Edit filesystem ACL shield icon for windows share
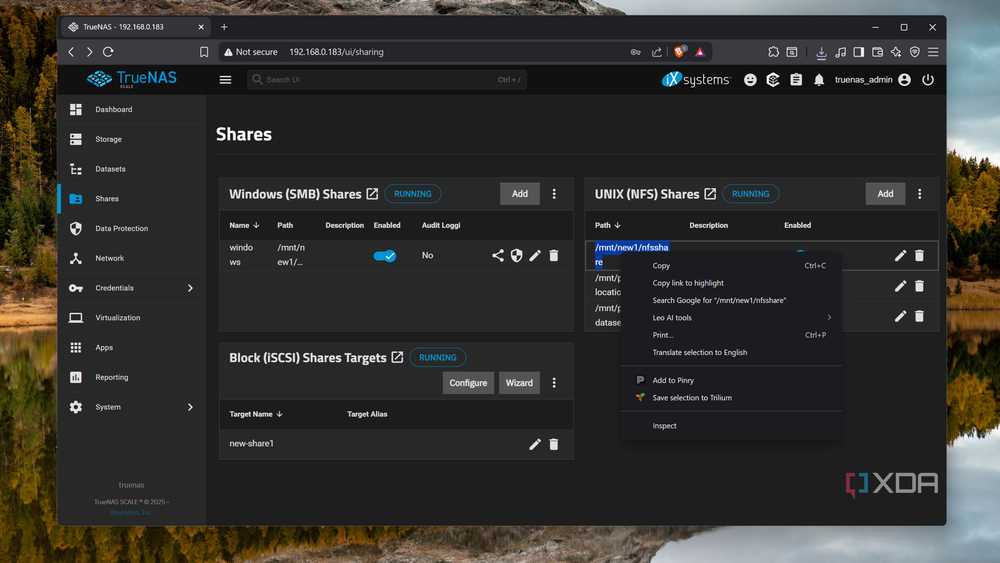 tap(517, 256)
